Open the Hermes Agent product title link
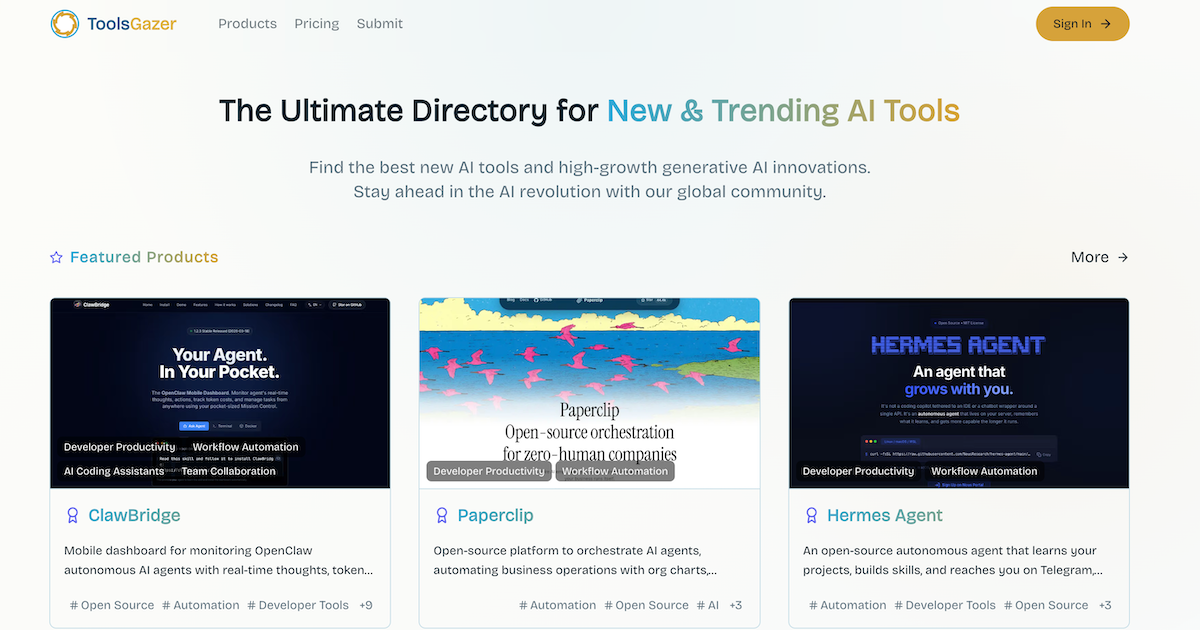This screenshot has height=630, width=1200. click(x=885, y=516)
